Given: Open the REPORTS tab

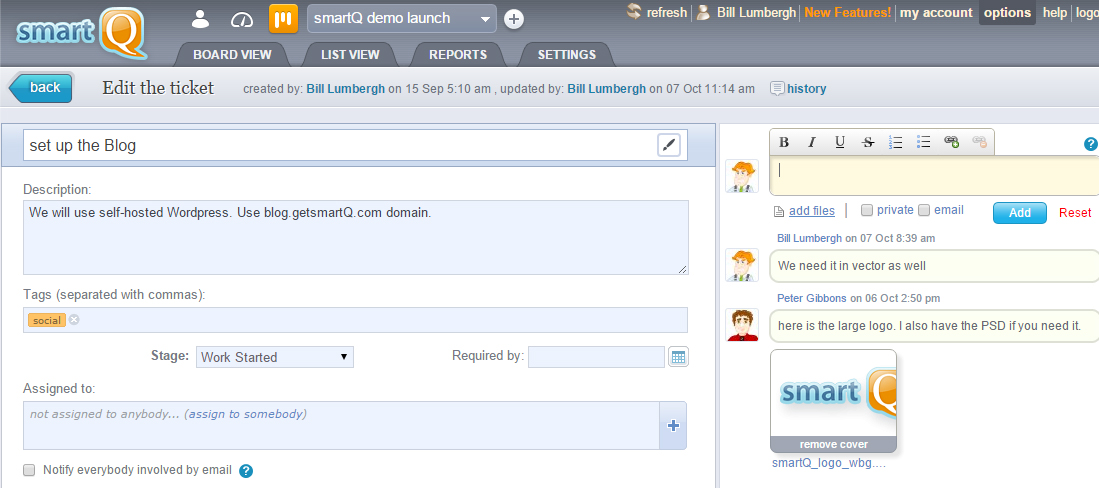Looking at the screenshot, I should 458,55.
